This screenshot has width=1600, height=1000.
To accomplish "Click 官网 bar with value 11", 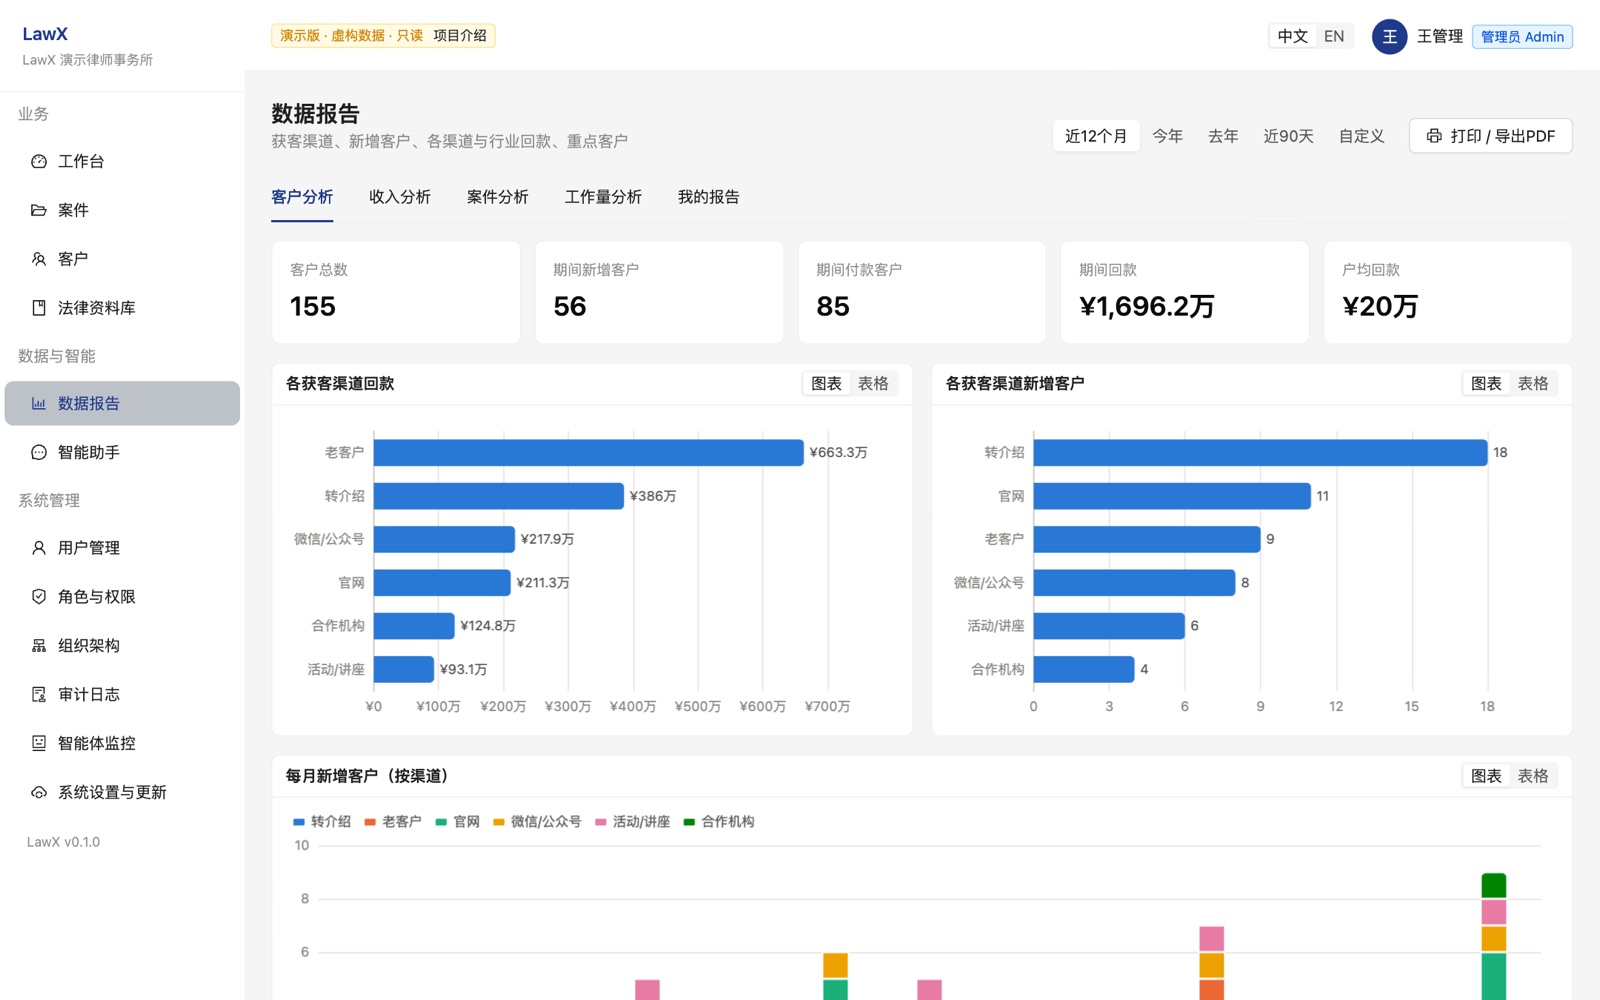I will pyautogui.click(x=1172, y=496).
